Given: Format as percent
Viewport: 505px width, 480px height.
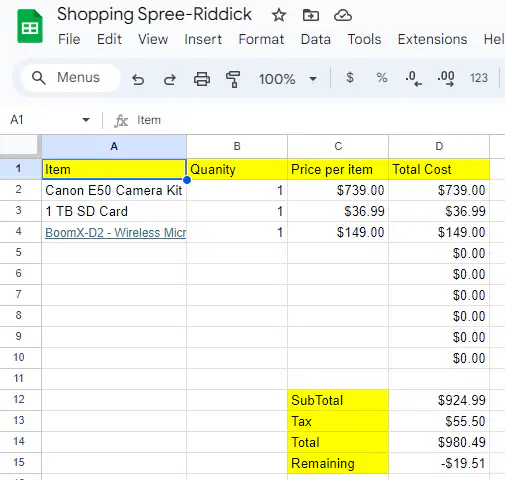Looking at the screenshot, I should 382,78.
